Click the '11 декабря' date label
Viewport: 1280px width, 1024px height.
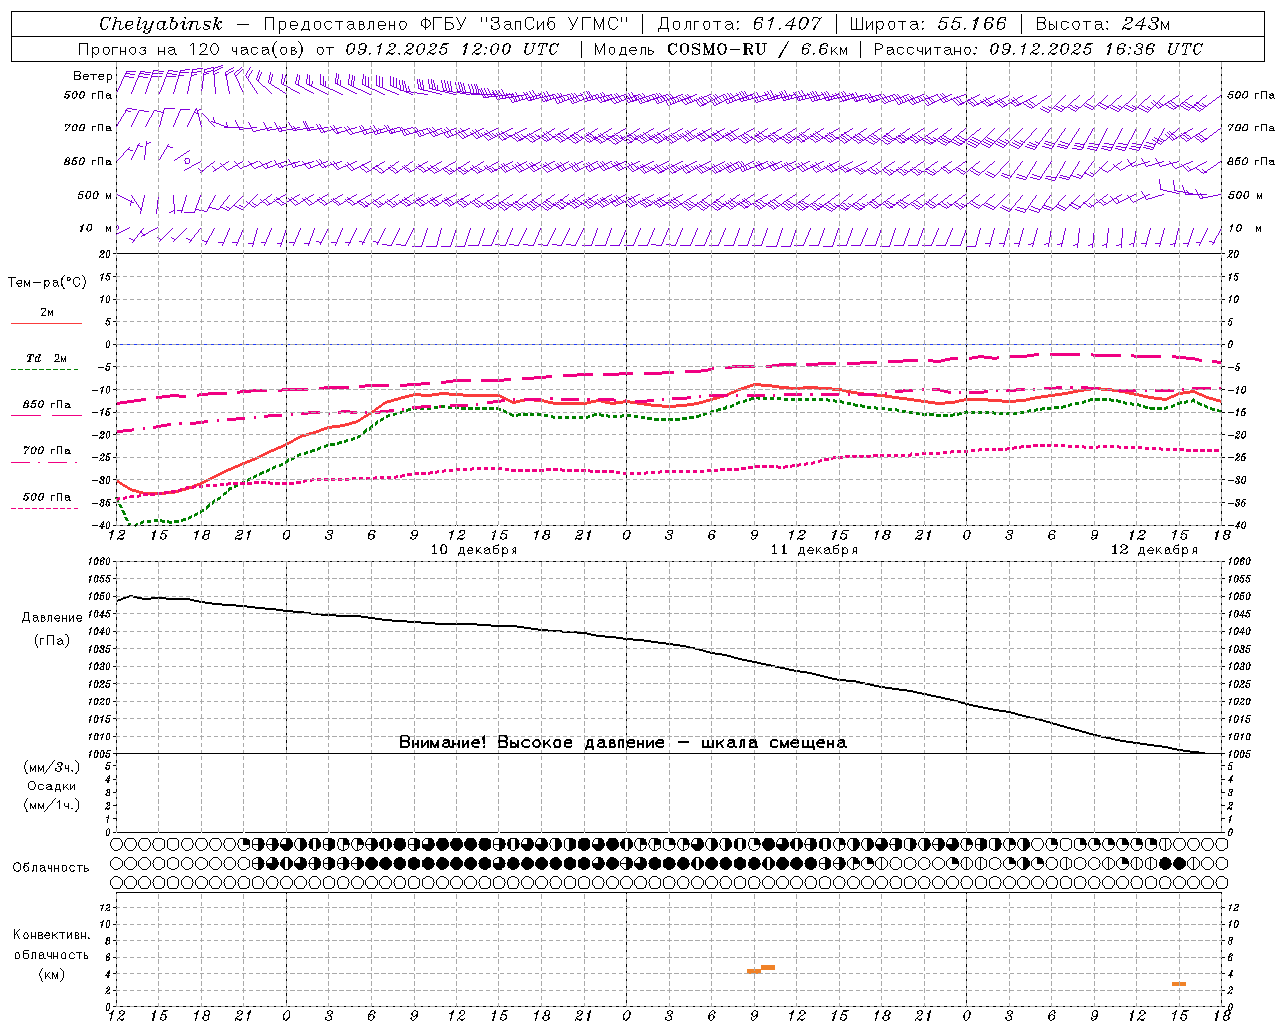click(x=814, y=550)
